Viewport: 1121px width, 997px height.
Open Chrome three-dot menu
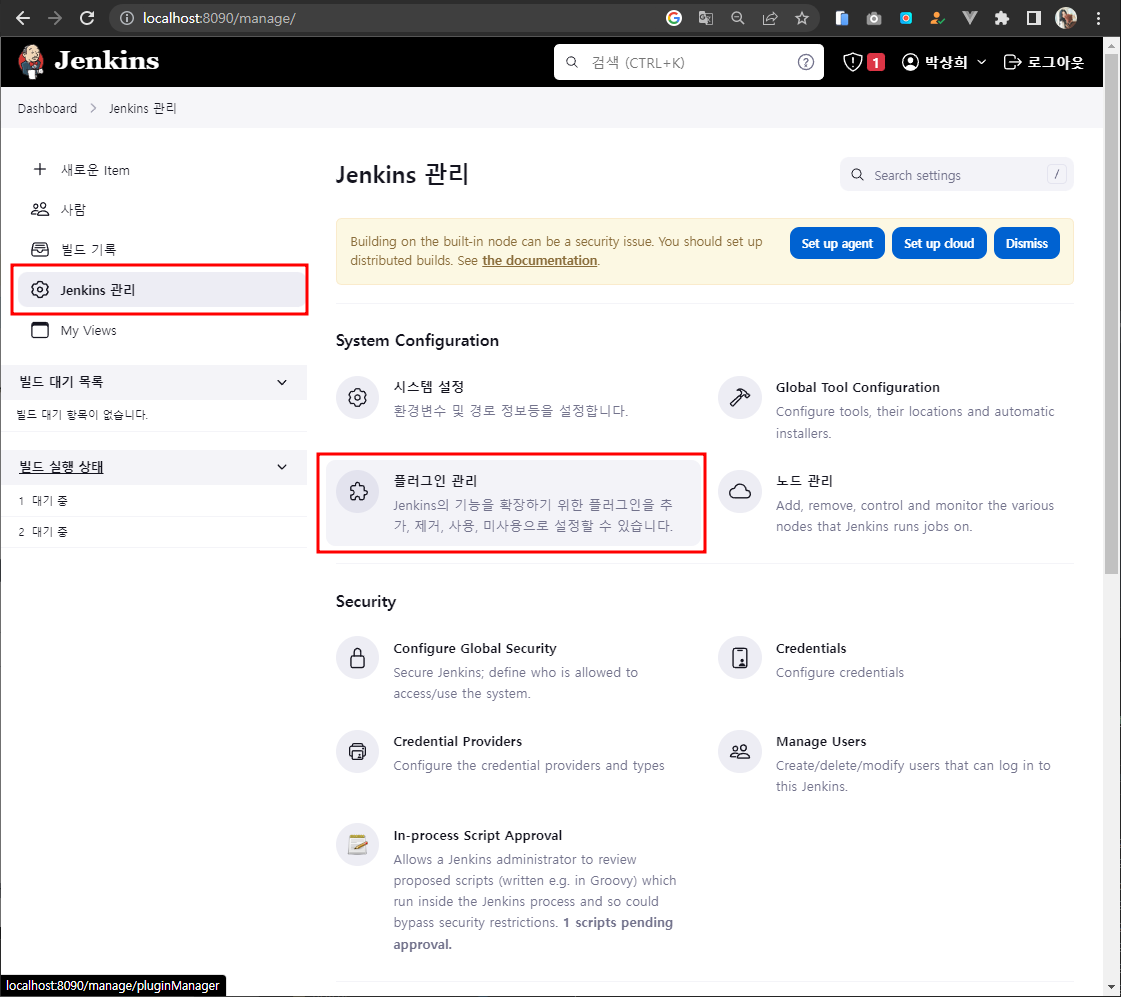point(1099,18)
